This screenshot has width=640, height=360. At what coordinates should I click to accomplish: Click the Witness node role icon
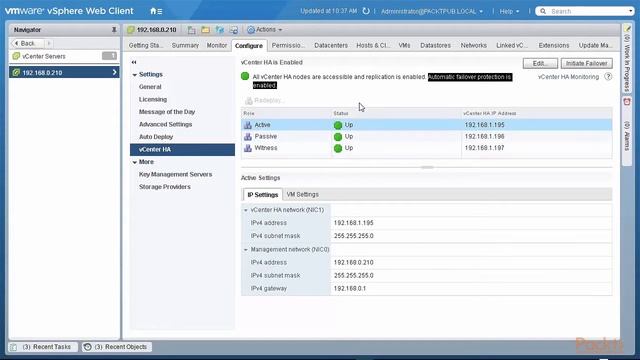[x=248, y=148]
